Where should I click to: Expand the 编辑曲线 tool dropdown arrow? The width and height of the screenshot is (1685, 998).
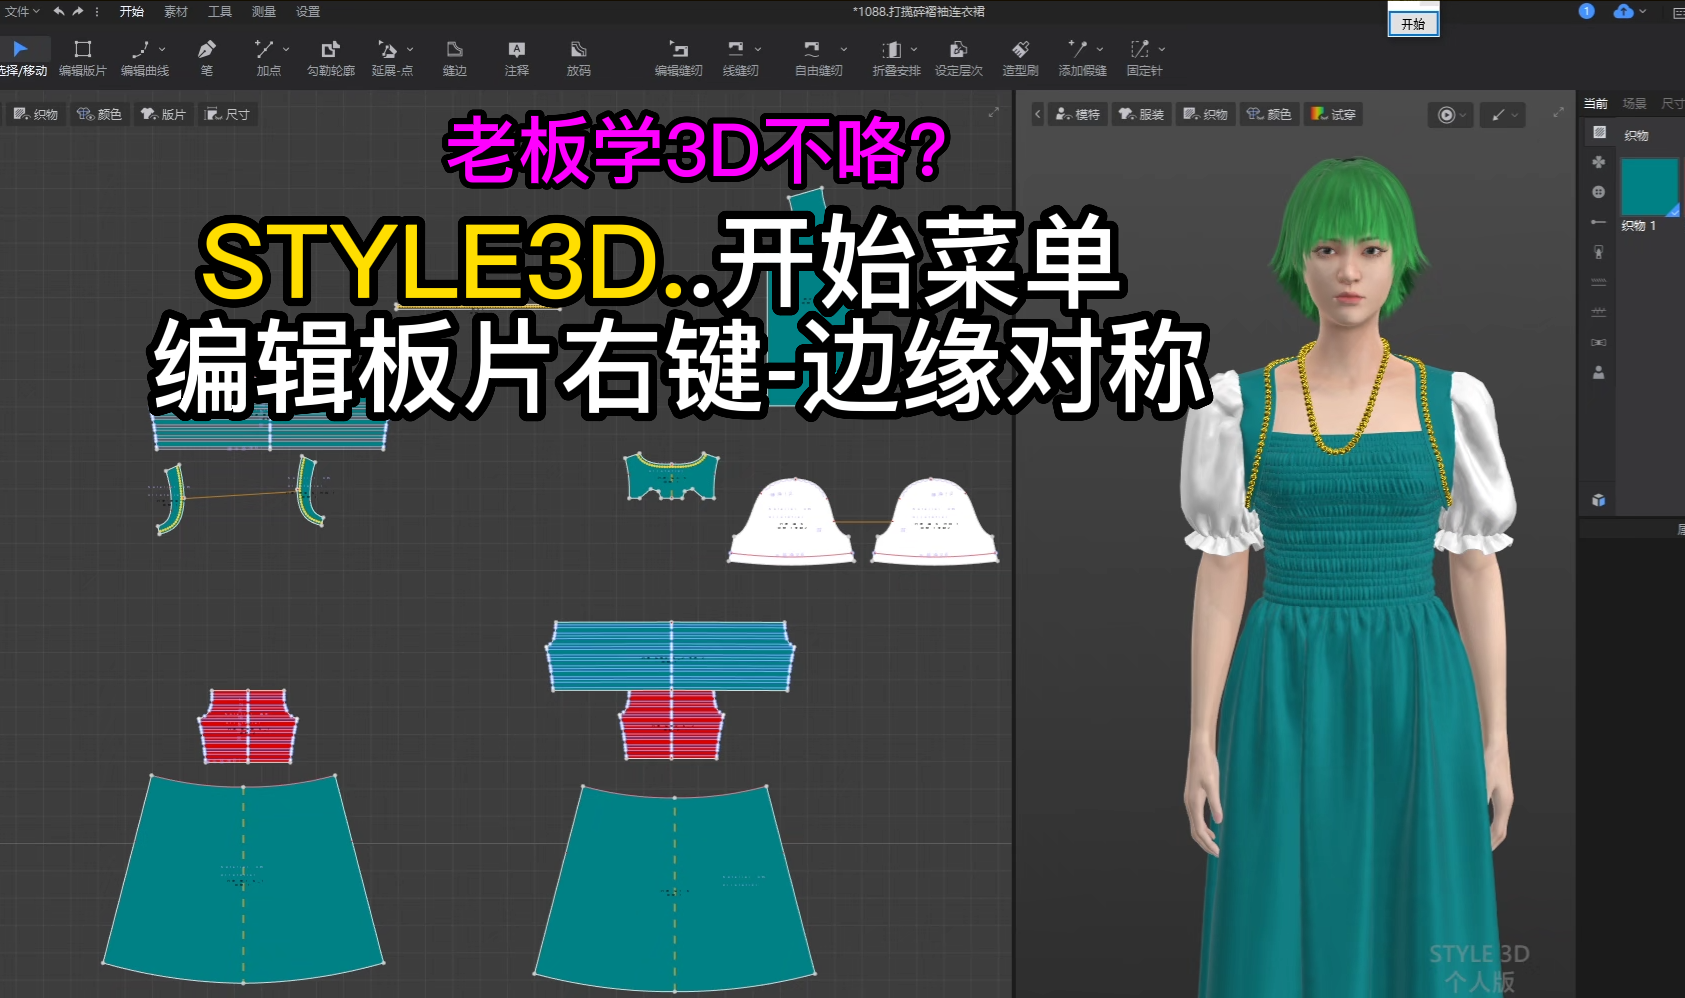pyautogui.click(x=162, y=49)
